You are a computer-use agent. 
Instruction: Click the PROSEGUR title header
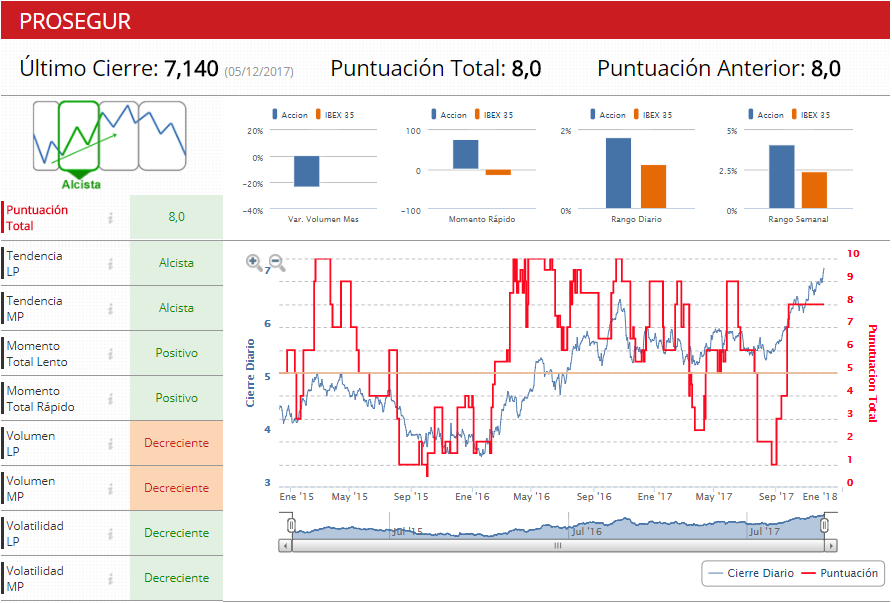click(x=75, y=21)
